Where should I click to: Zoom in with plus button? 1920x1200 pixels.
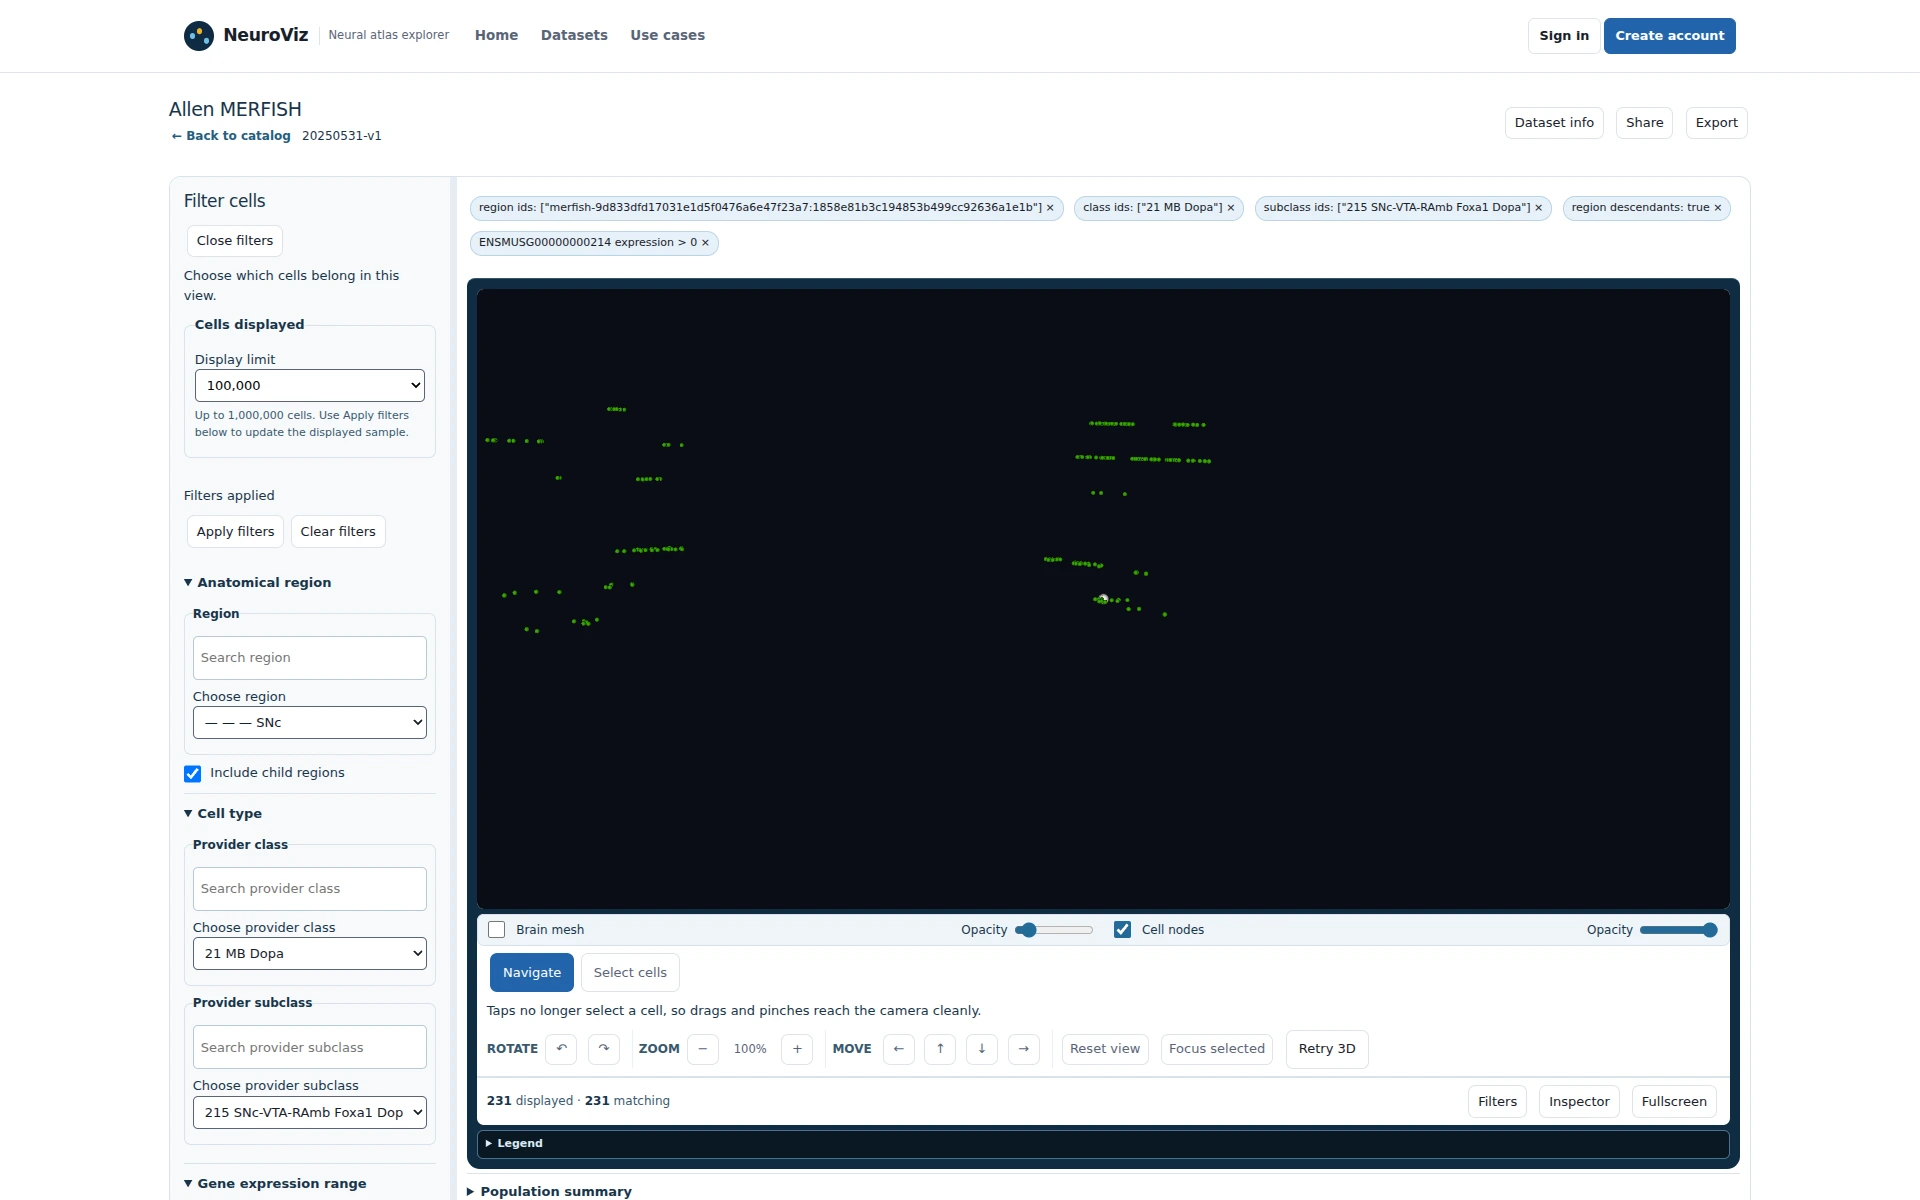(x=797, y=1049)
